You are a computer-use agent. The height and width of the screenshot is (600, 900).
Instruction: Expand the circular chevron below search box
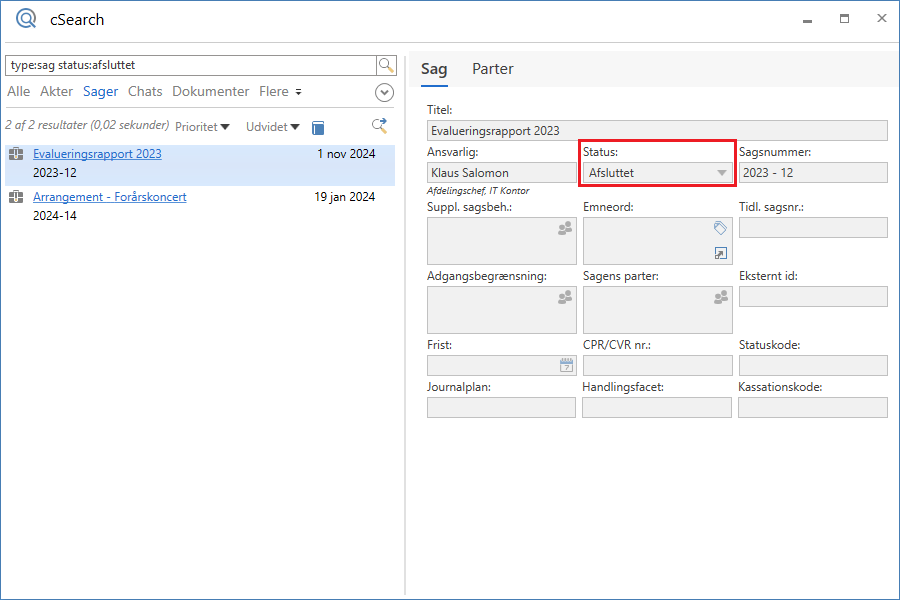[x=384, y=92]
